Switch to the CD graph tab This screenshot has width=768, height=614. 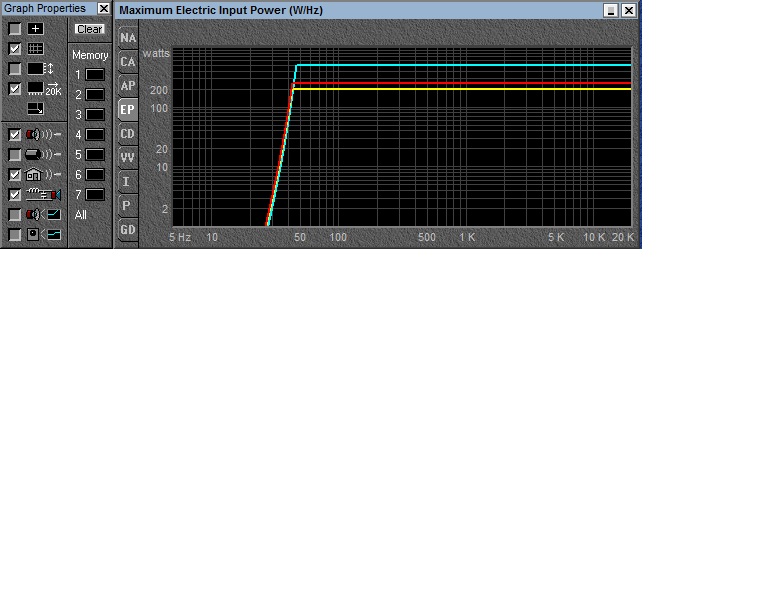click(x=128, y=134)
